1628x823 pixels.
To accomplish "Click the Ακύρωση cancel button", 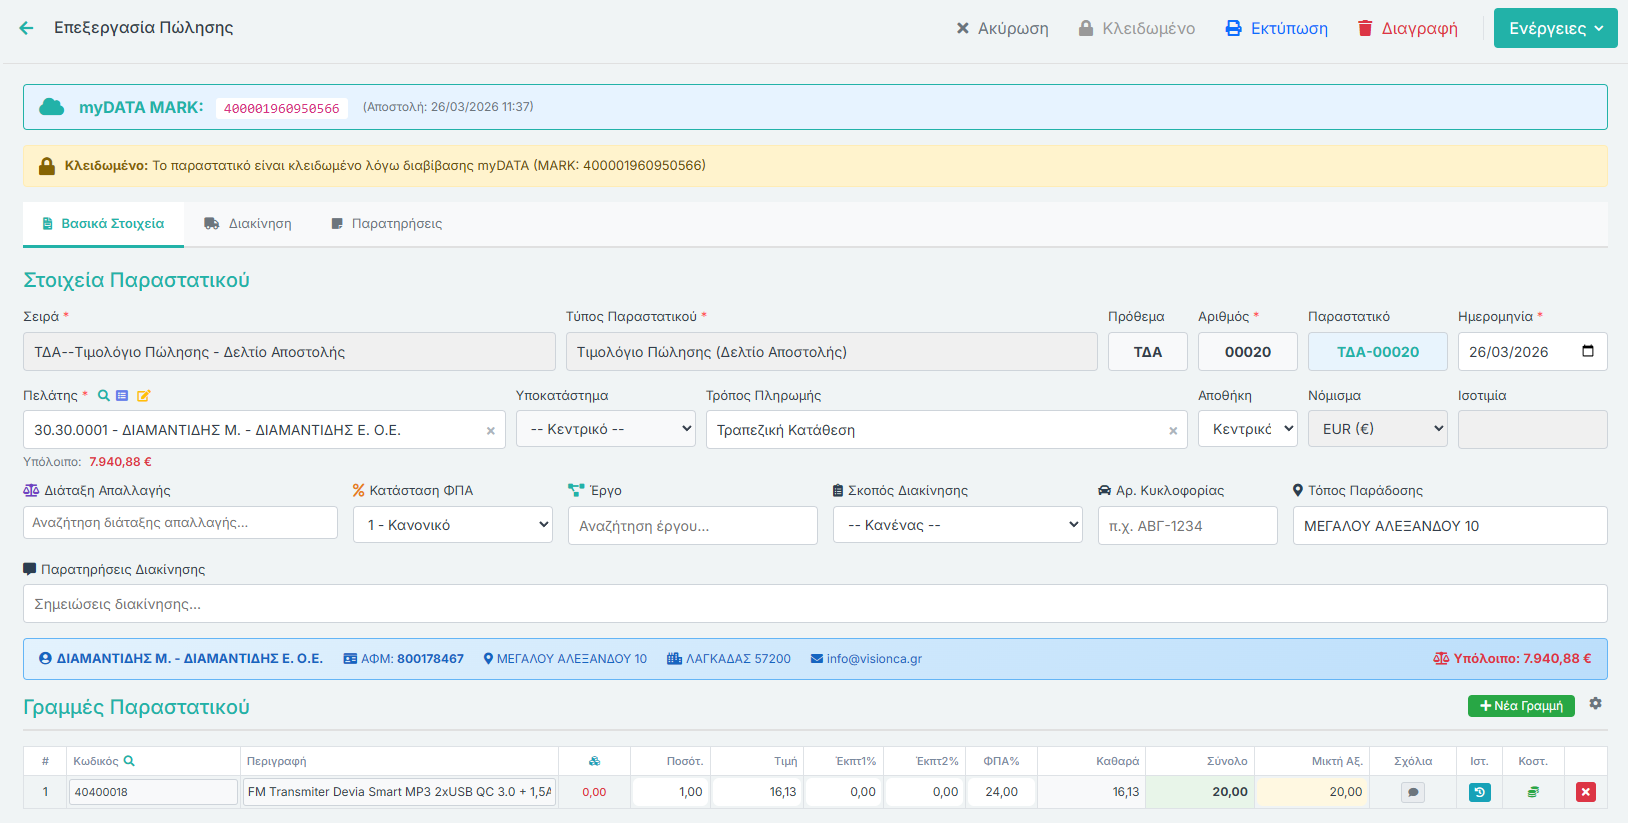I will coord(1002,28).
